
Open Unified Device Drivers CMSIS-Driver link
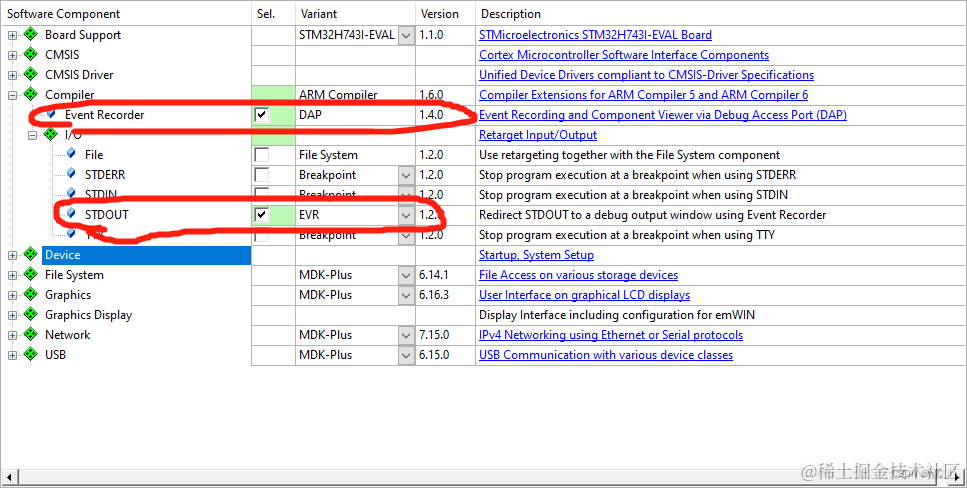[646, 75]
